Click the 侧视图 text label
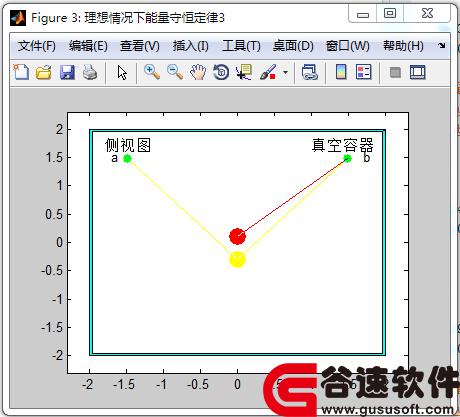Viewport: 460px width, 417px height. [128, 145]
